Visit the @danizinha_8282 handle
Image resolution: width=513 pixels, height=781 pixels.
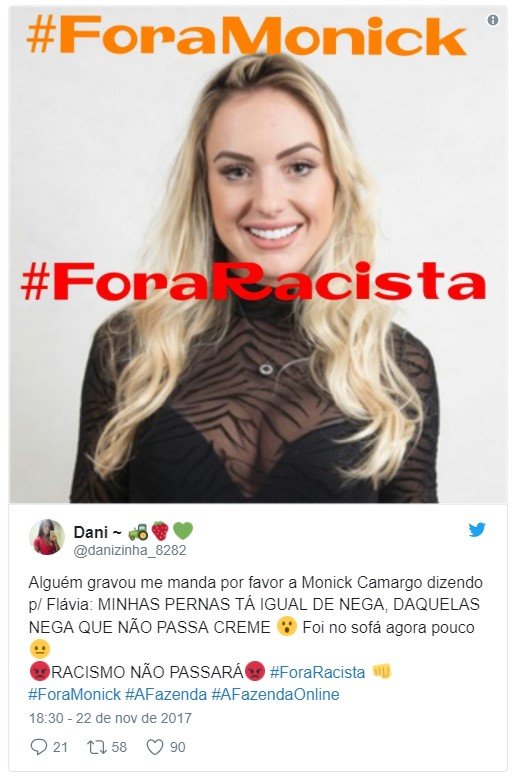pyautogui.click(x=130, y=550)
